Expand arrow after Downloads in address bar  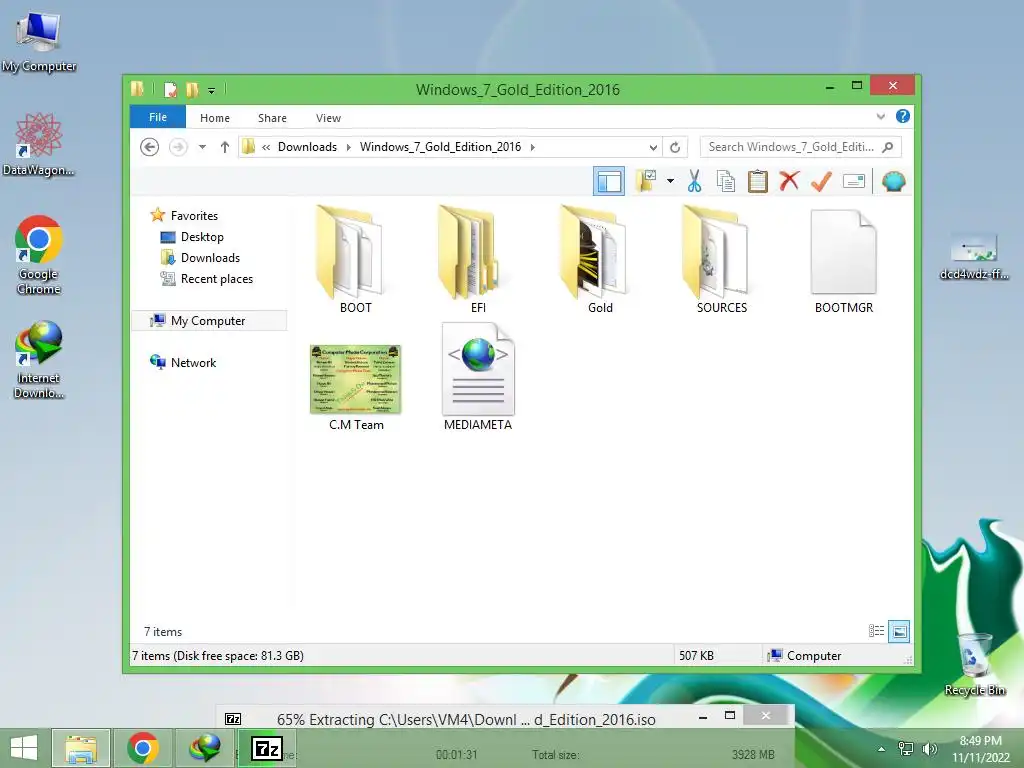(348, 147)
